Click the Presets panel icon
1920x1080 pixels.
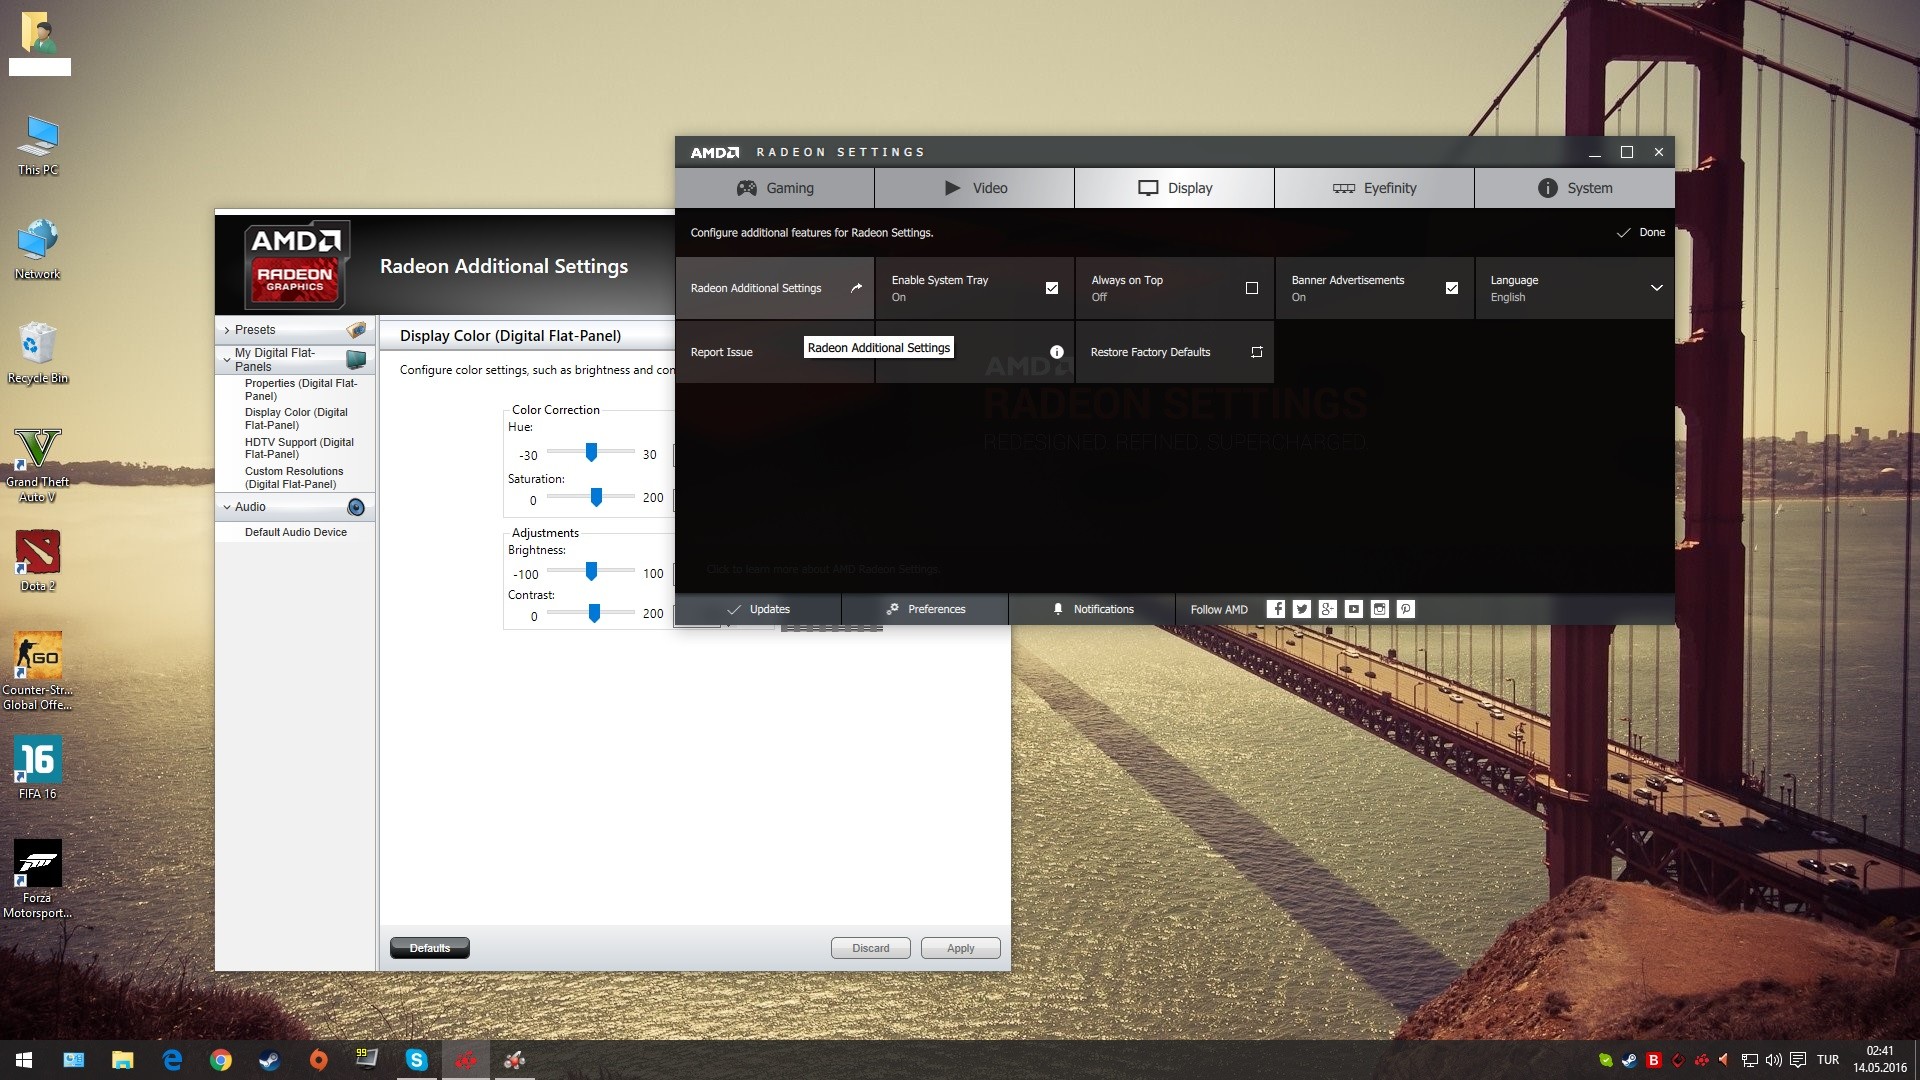356,330
